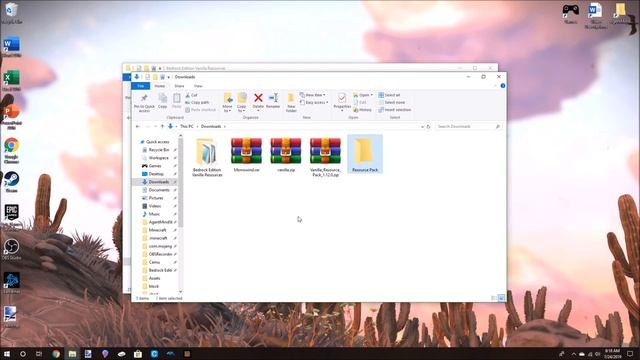Select the vanilla.zip archive
The width and height of the screenshot is (640, 360).
[x=286, y=154]
